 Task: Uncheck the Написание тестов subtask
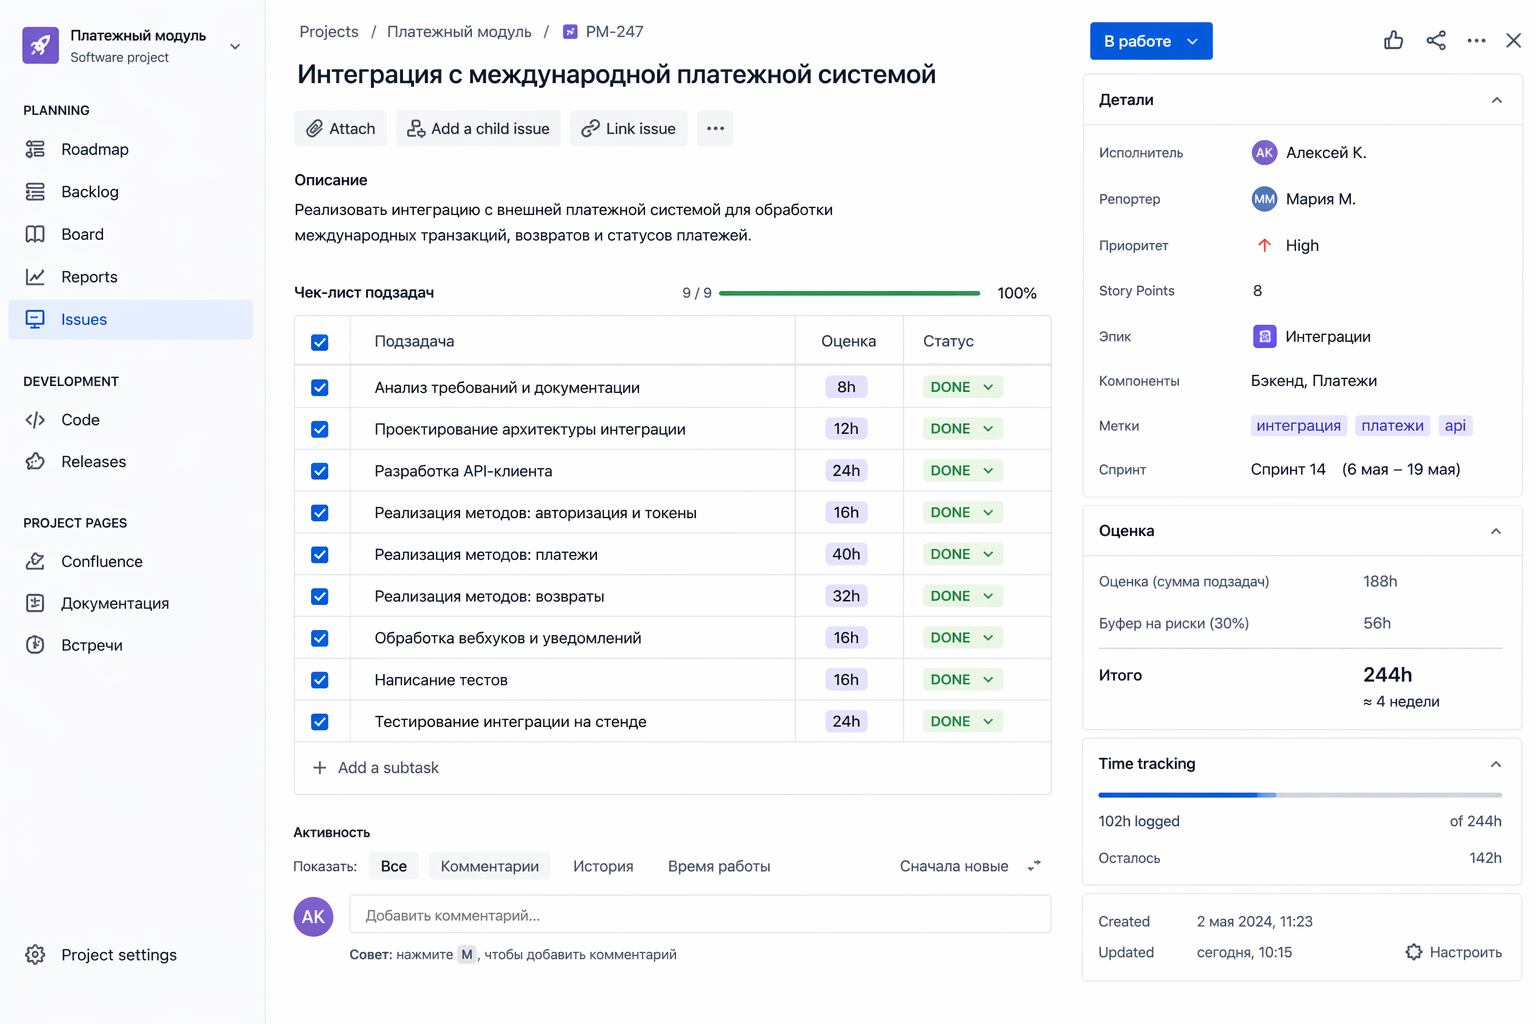point(320,679)
